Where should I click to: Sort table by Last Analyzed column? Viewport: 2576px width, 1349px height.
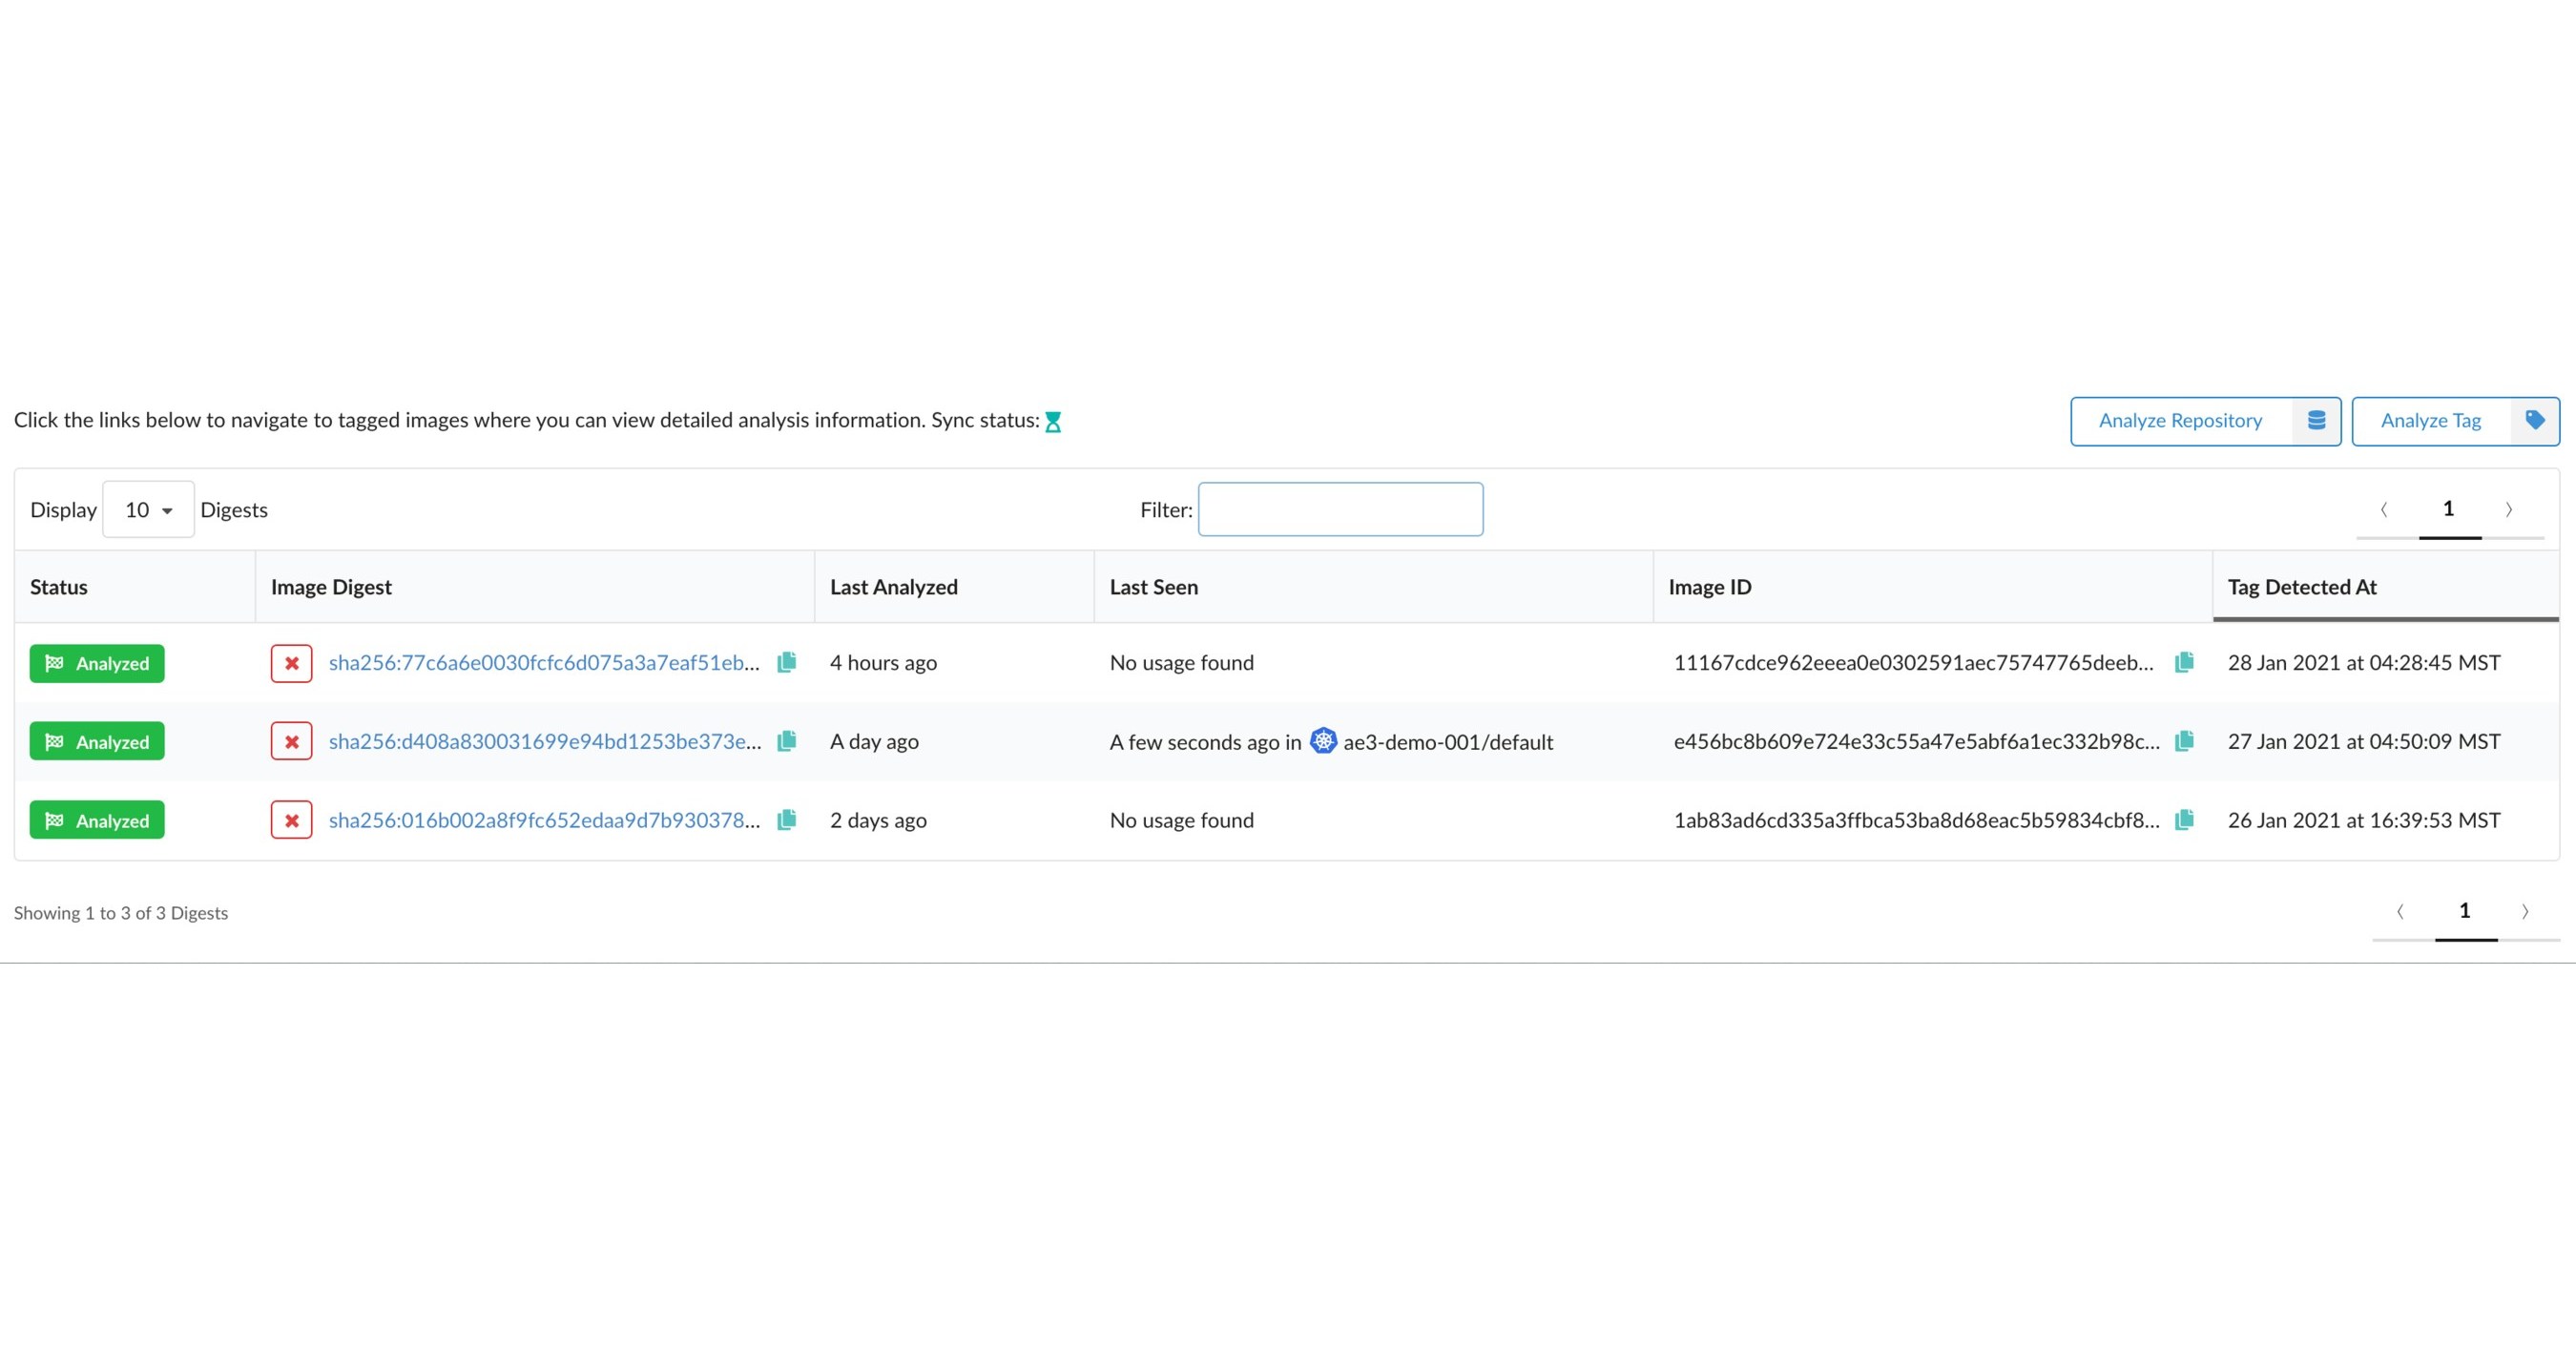pyautogui.click(x=954, y=587)
